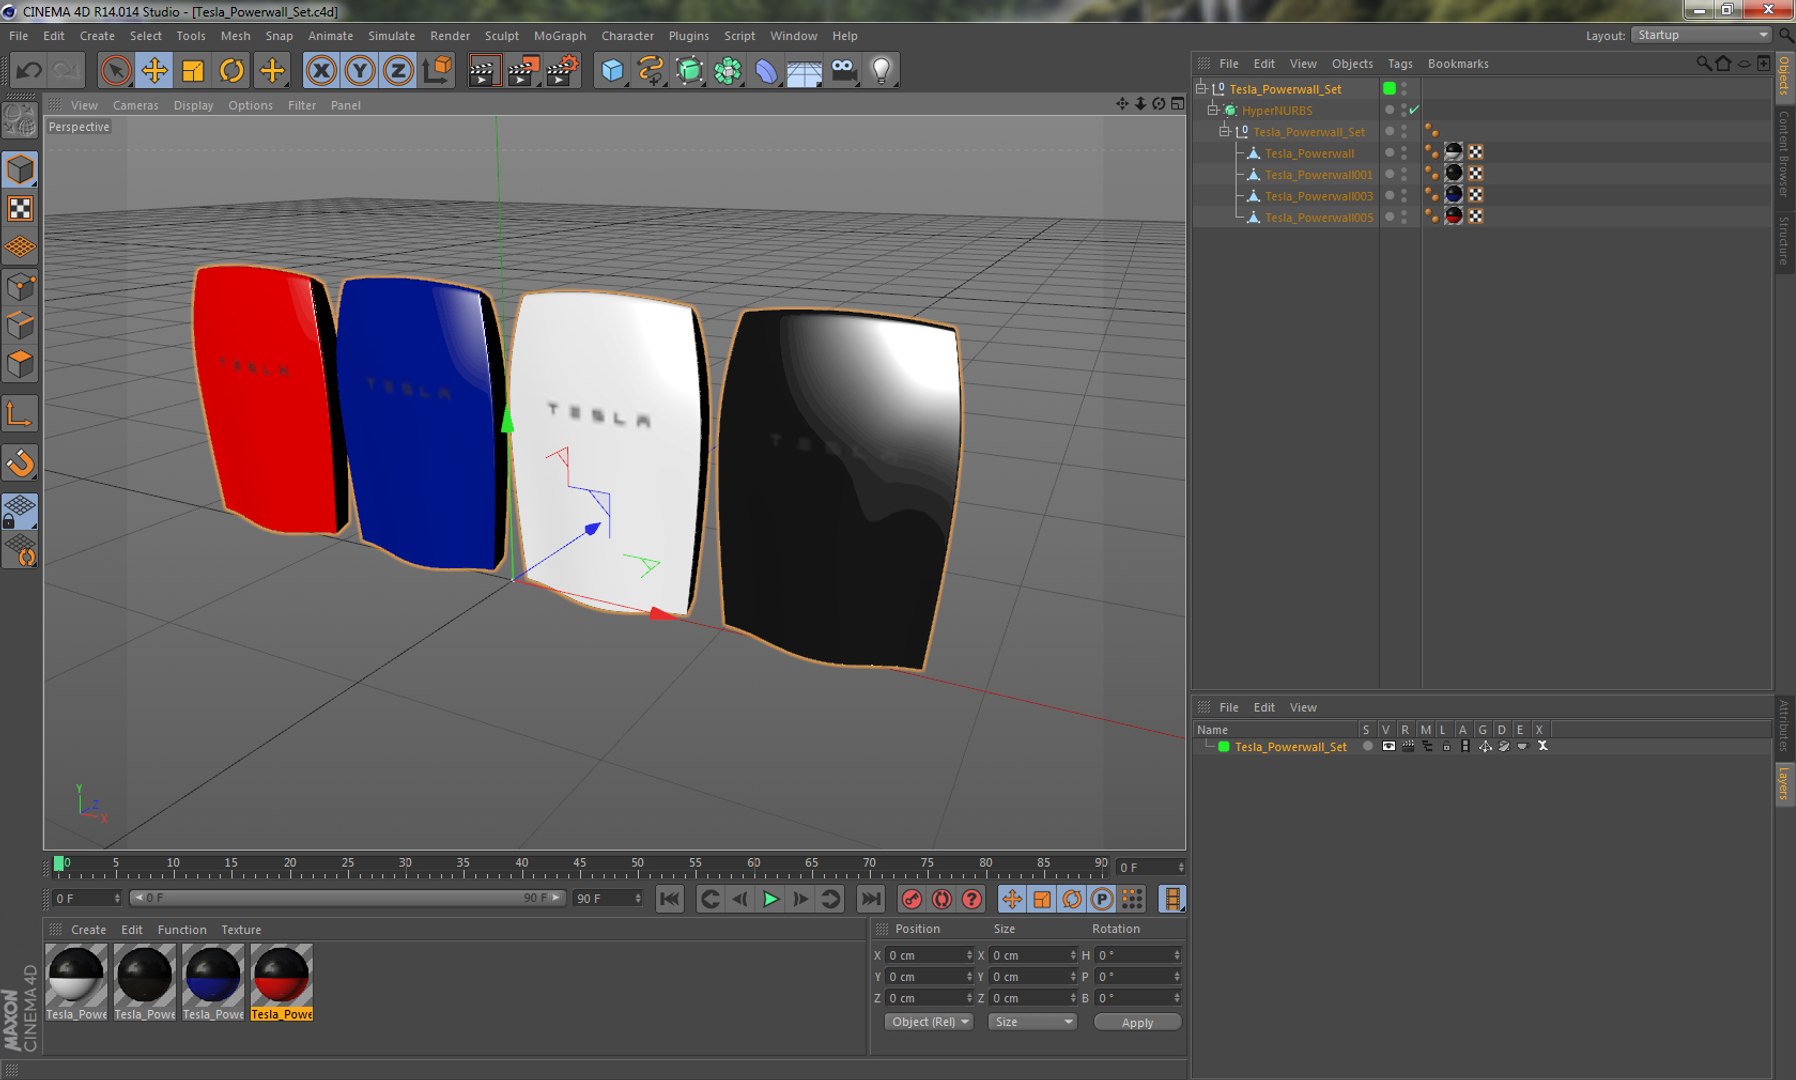Image resolution: width=1796 pixels, height=1080 pixels.
Task: Collapse the top Tesla_Powerwall_Set object
Action: [x=1201, y=88]
